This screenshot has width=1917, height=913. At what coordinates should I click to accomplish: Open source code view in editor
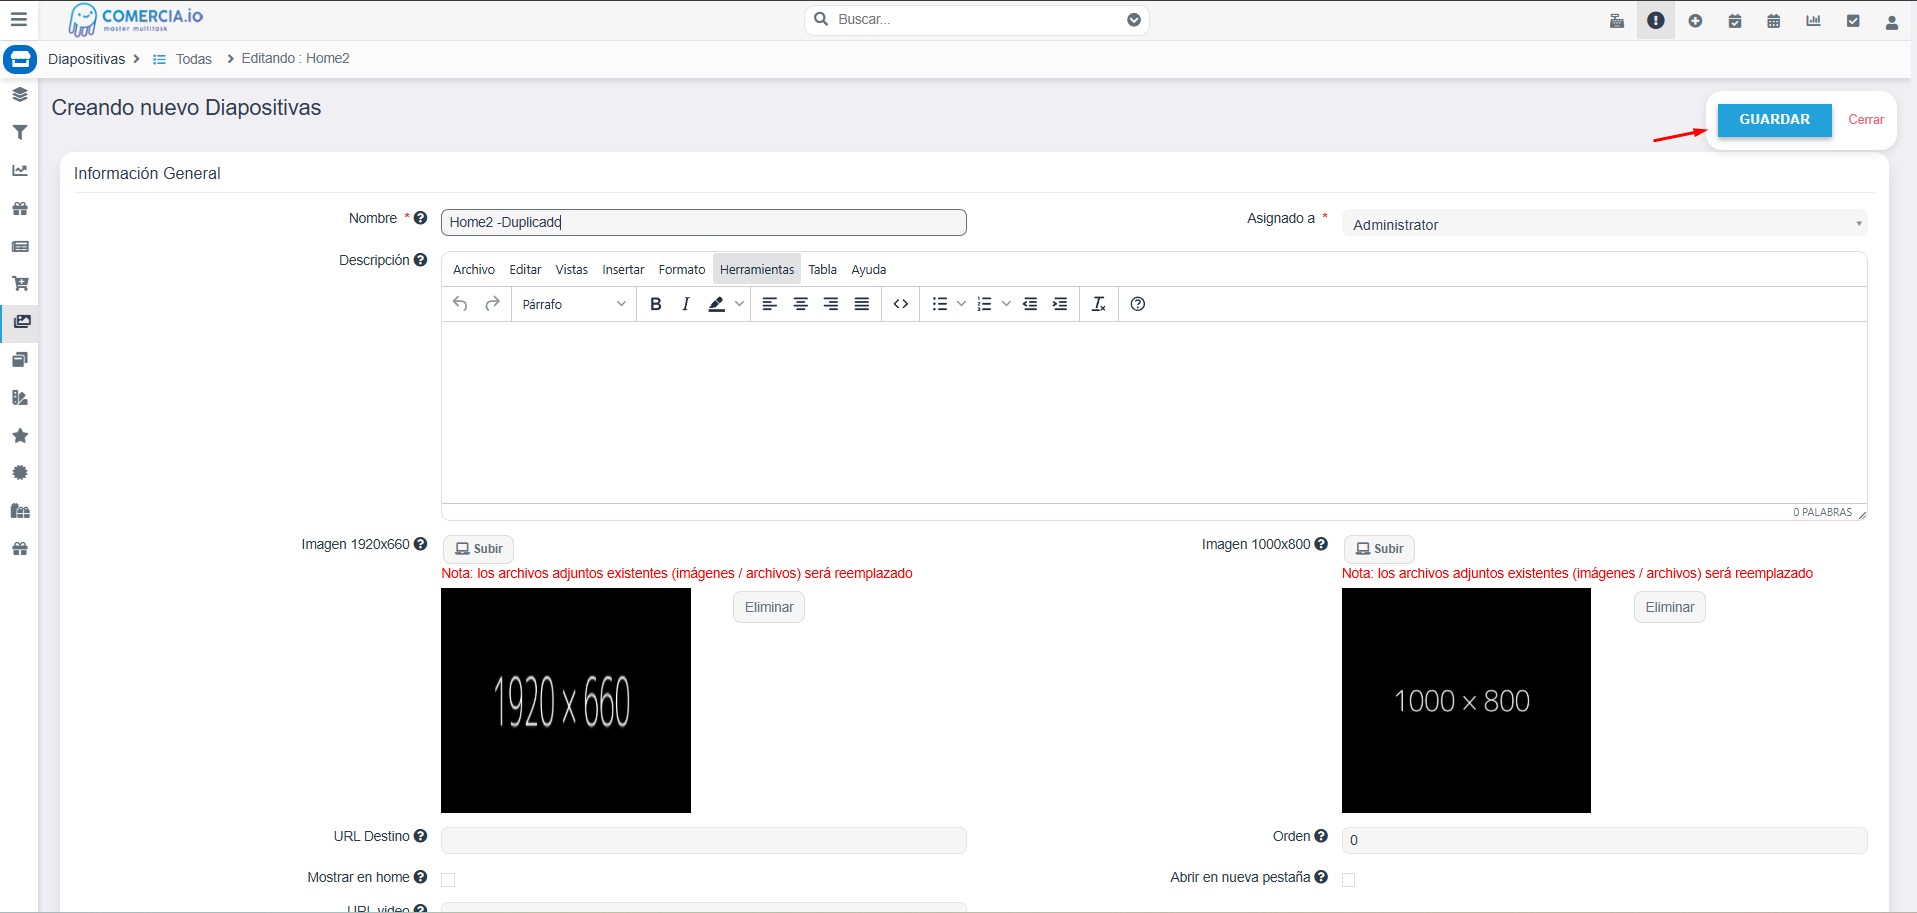pyautogui.click(x=901, y=304)
